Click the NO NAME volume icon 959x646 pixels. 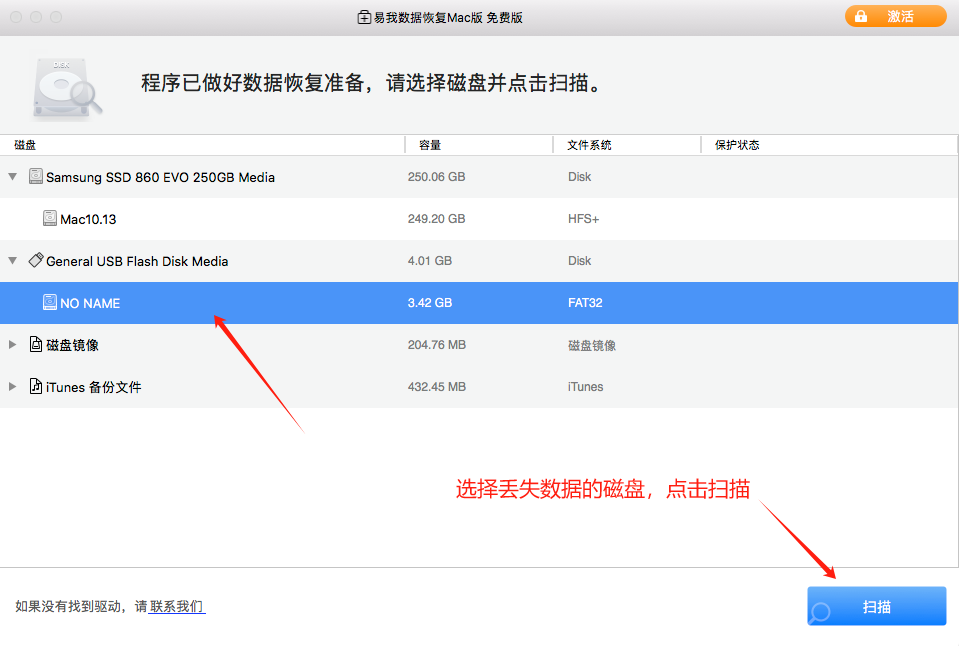pyautogui.click(x=50, y=303)
